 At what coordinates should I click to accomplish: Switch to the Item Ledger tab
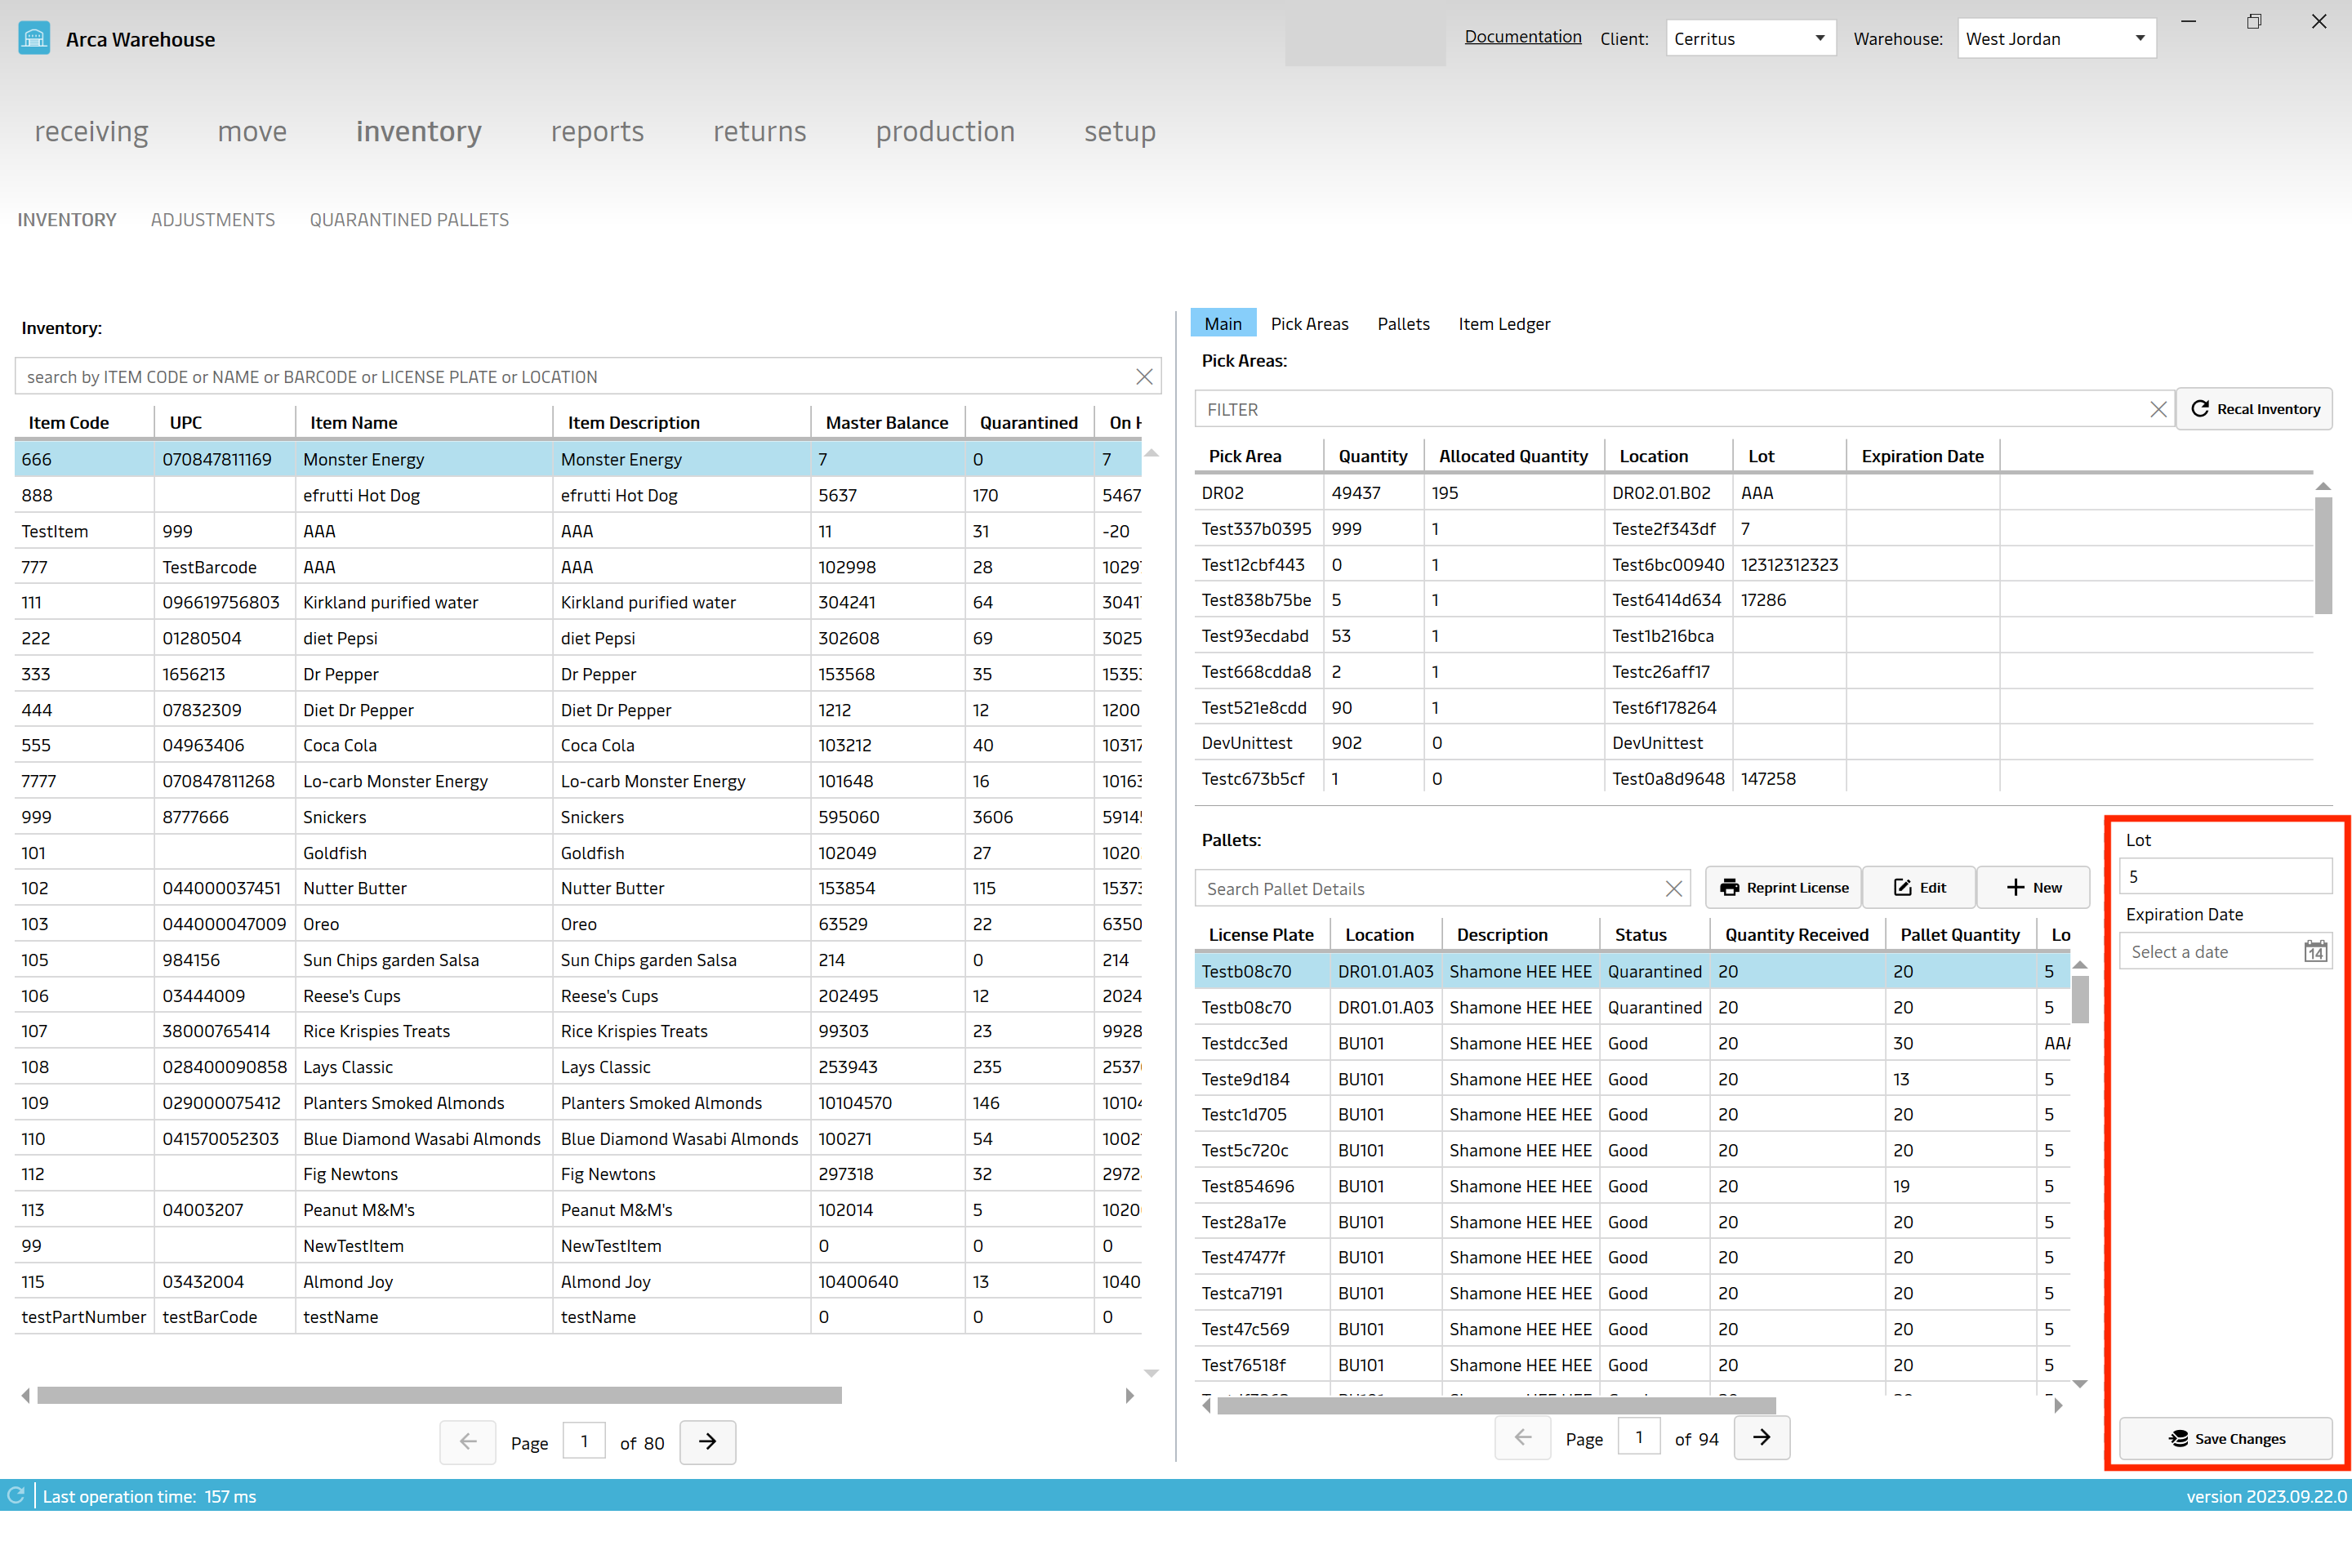[x=1503, y=323]
